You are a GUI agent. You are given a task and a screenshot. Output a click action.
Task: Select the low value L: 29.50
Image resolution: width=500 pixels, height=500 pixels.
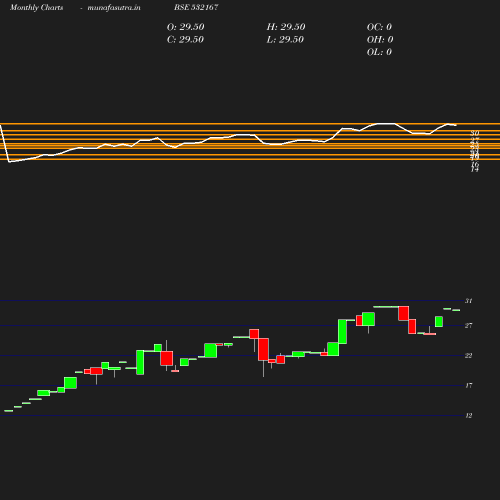click(285, 40)
